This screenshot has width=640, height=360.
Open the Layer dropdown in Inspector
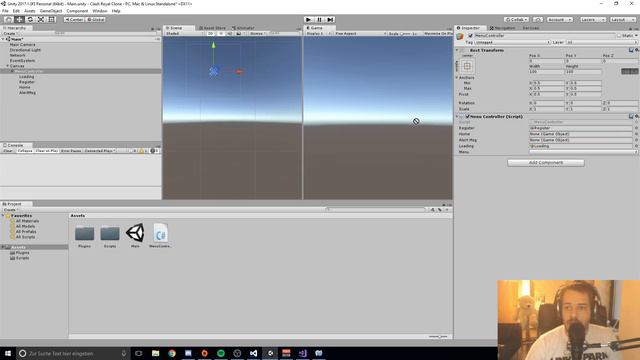click(602, 42)
